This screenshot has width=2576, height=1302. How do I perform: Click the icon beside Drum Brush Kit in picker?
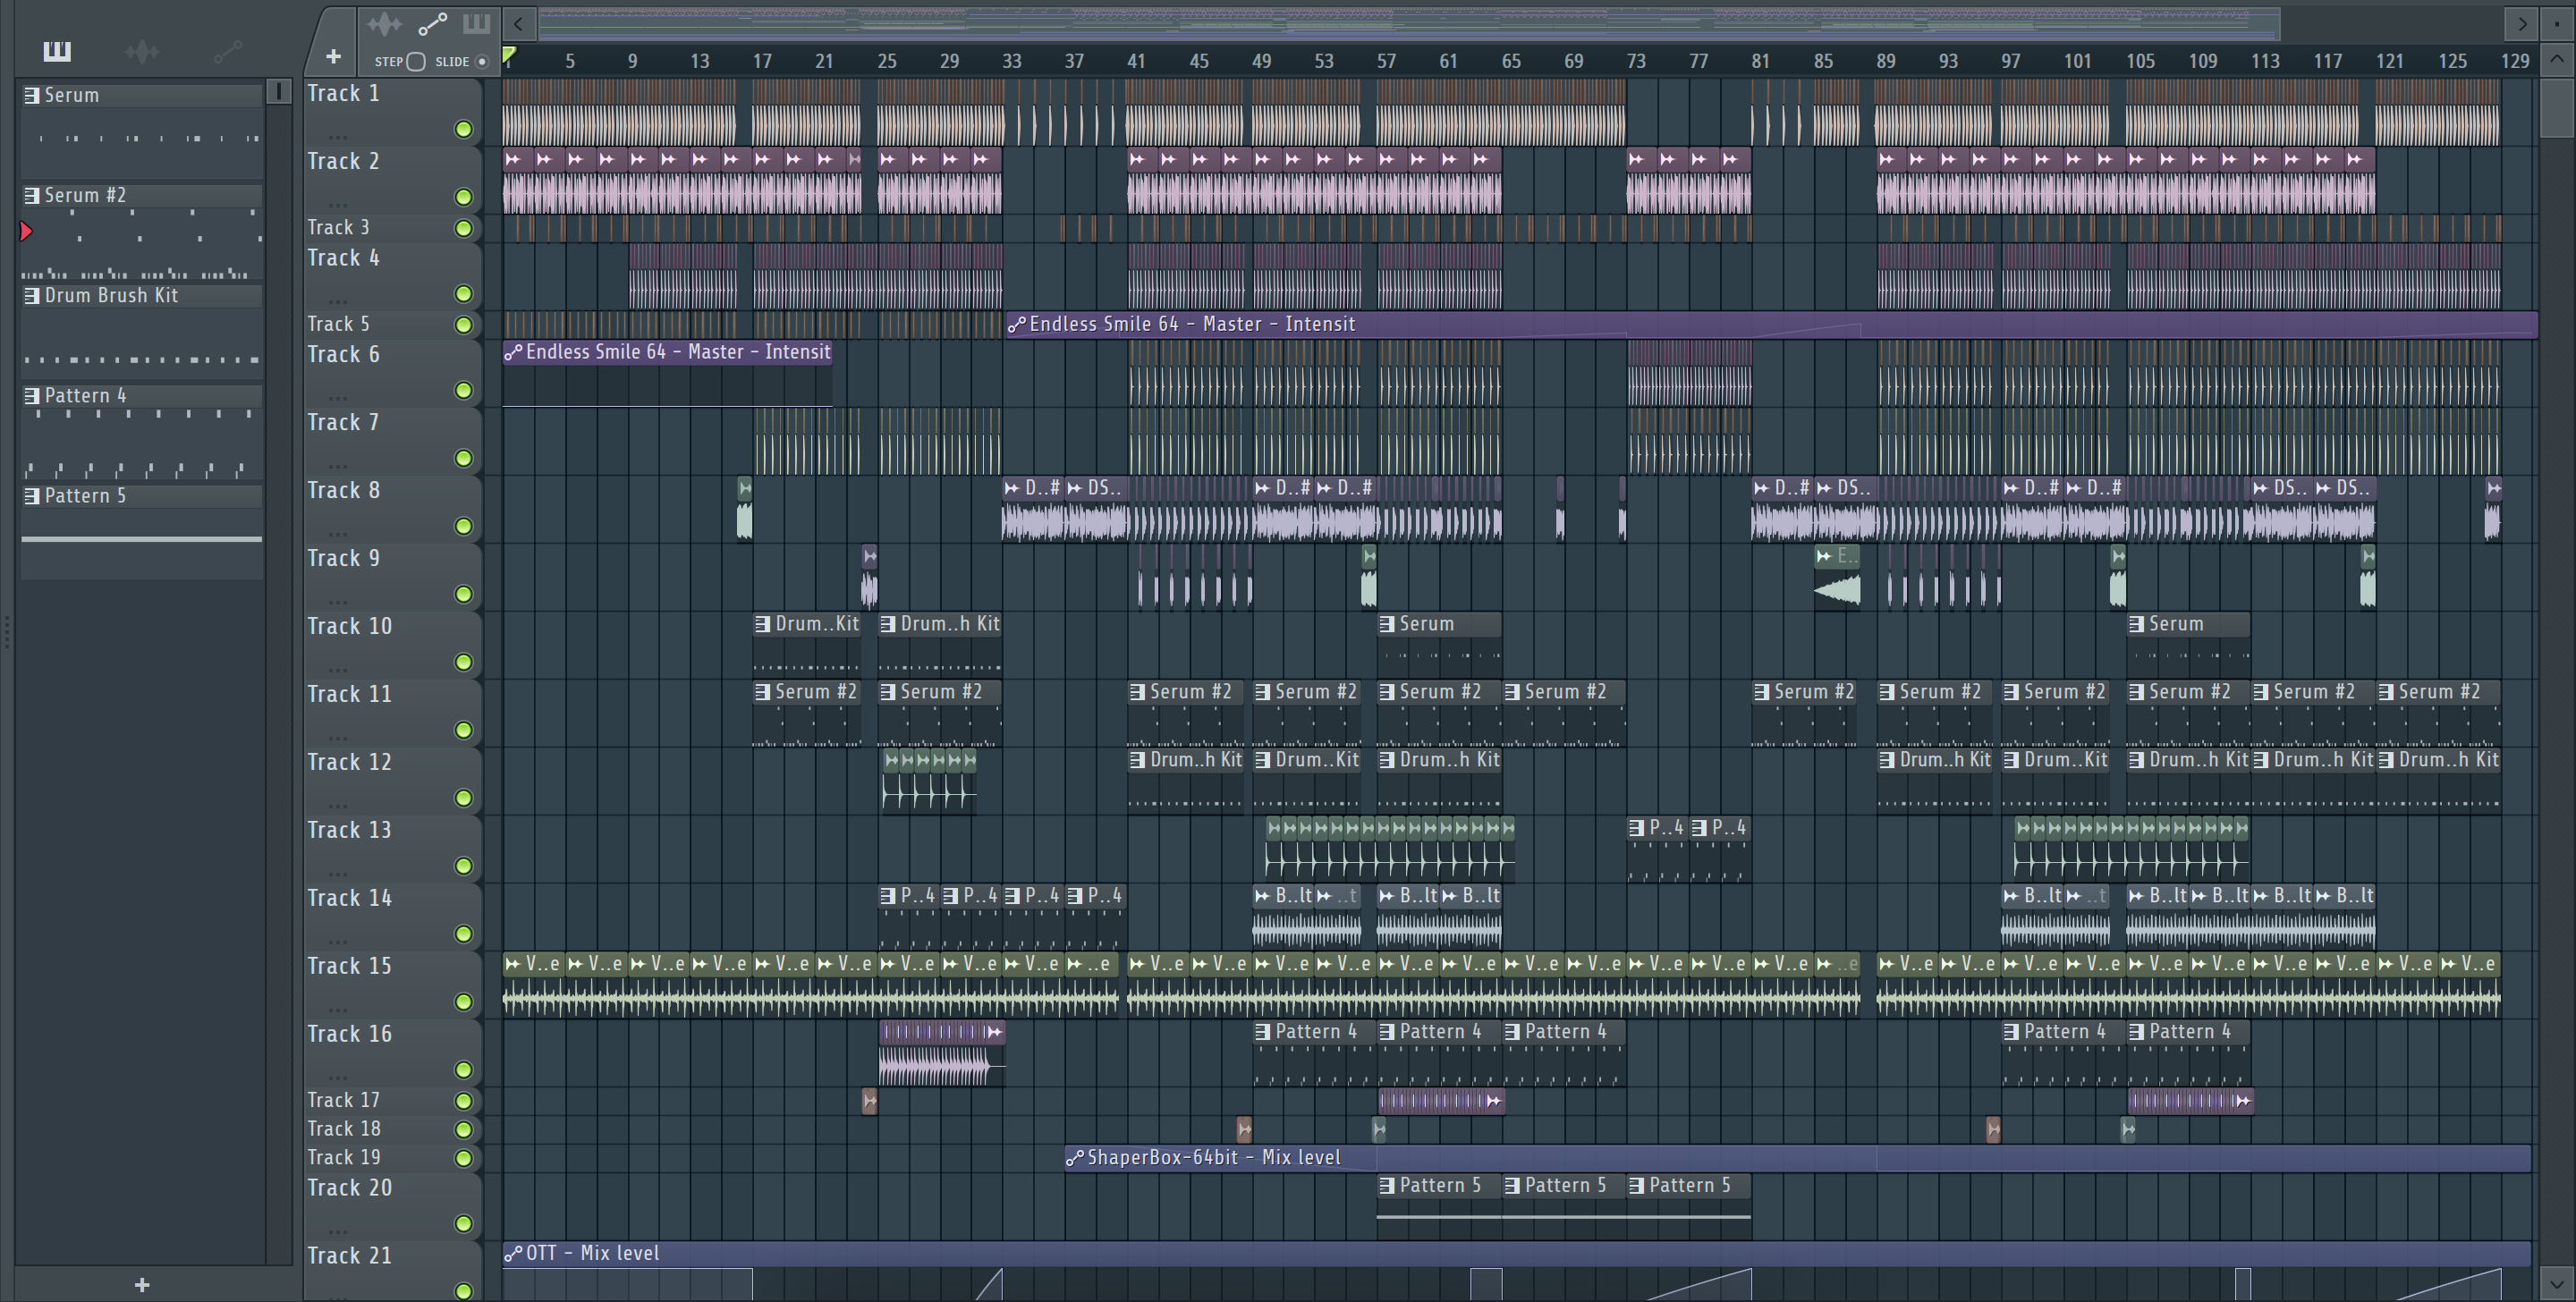point(31,295)
